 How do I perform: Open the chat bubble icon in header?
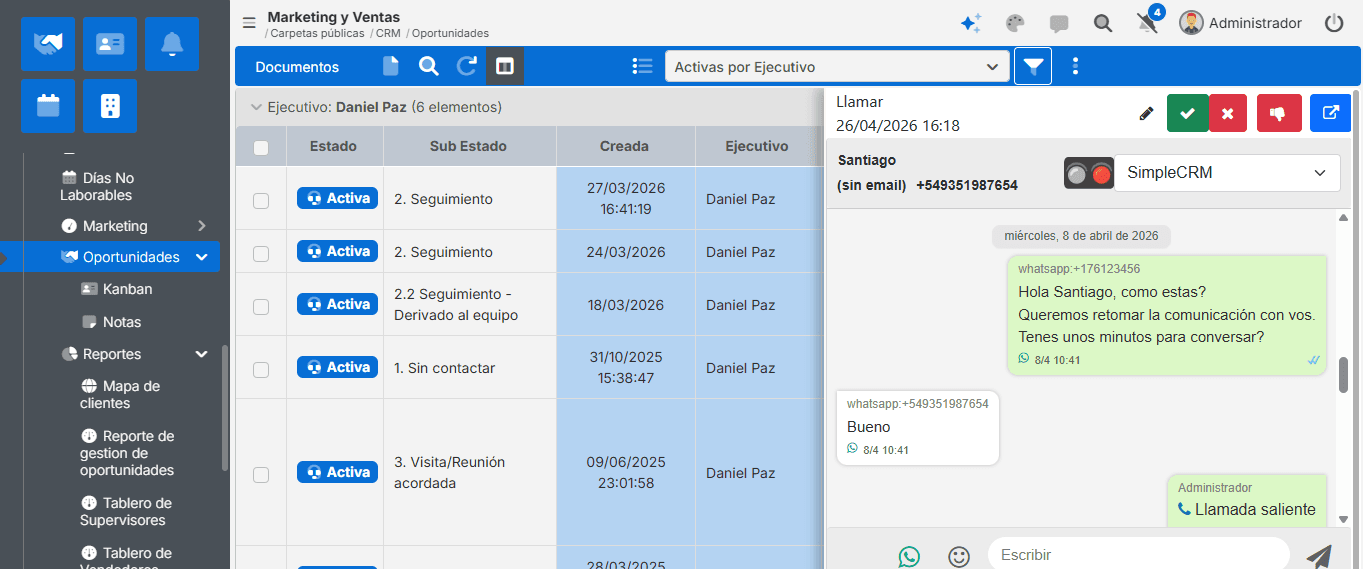pos(1059,23)
